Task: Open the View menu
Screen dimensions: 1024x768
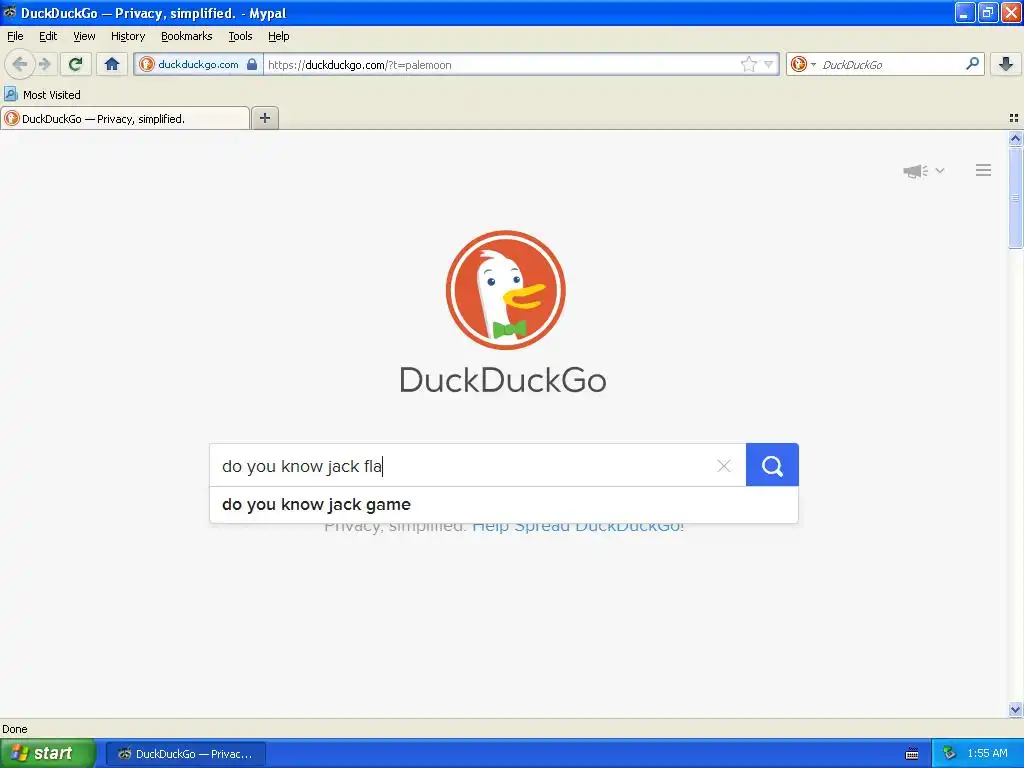Action: (x=84, y=36)
